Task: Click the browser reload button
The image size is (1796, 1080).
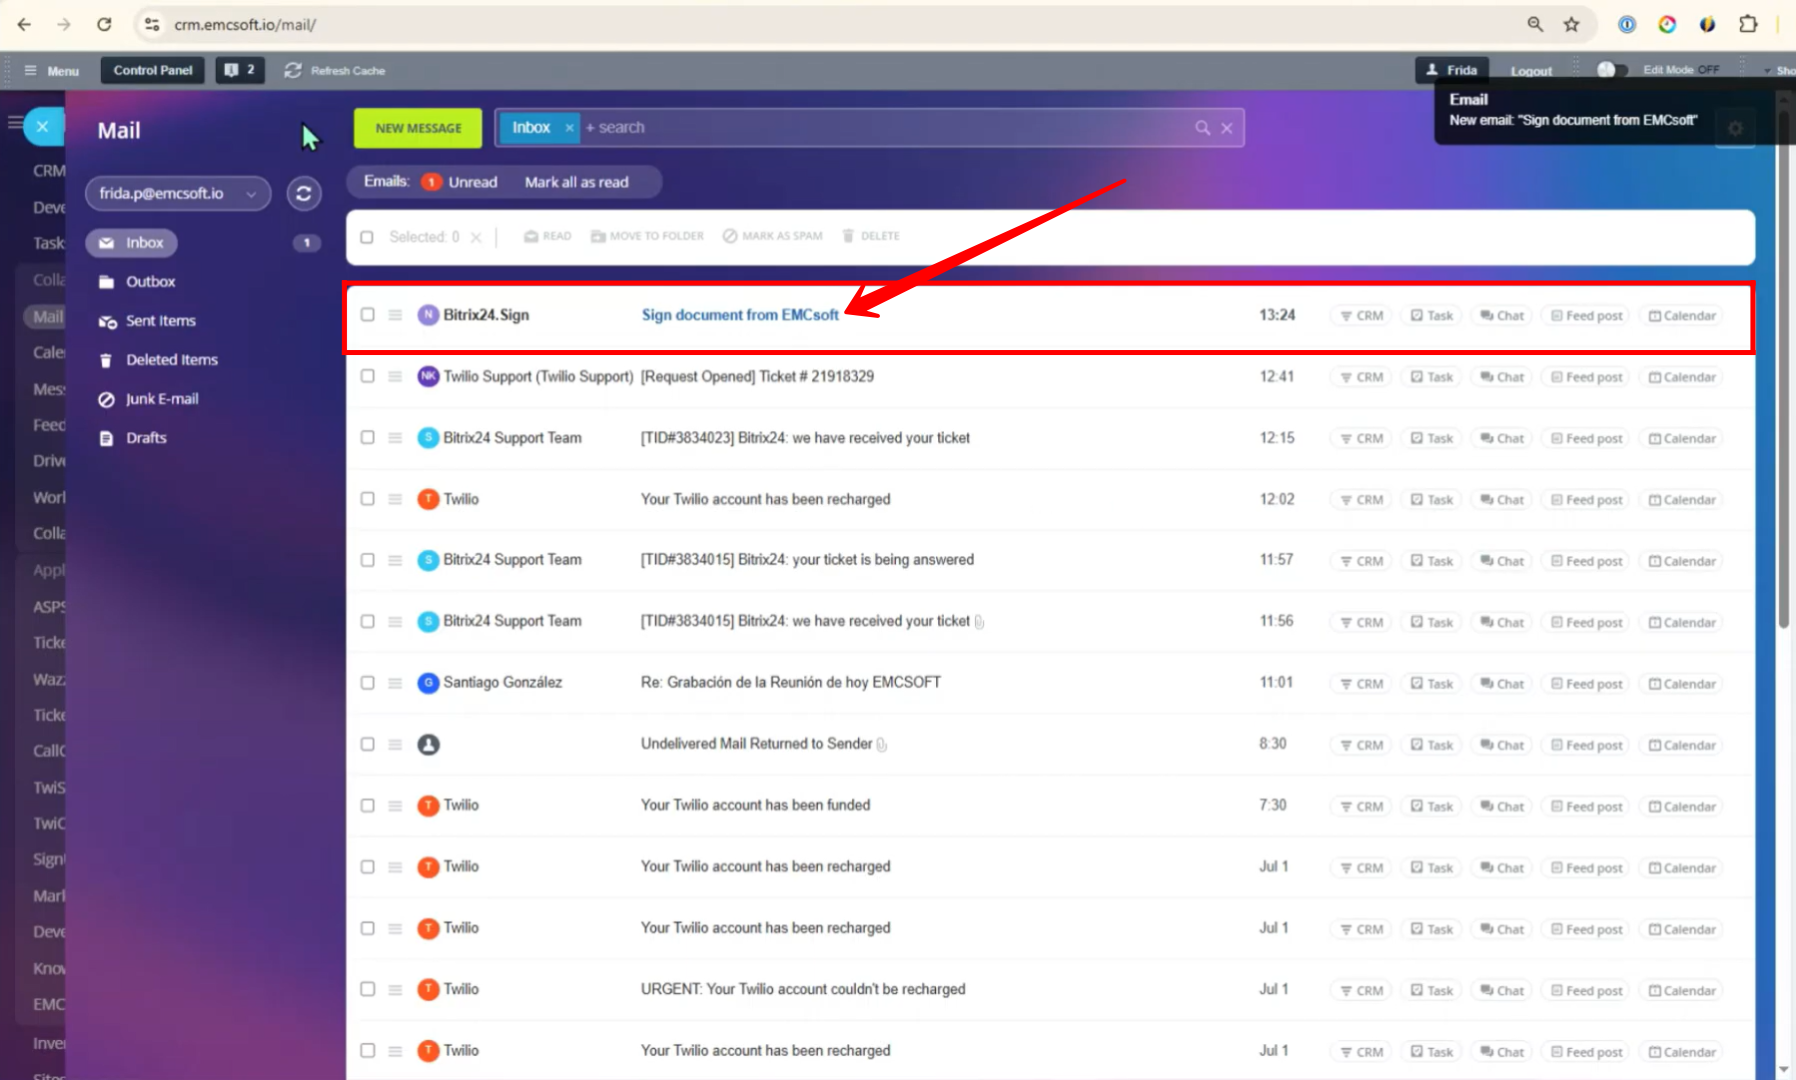Action: 104,24
